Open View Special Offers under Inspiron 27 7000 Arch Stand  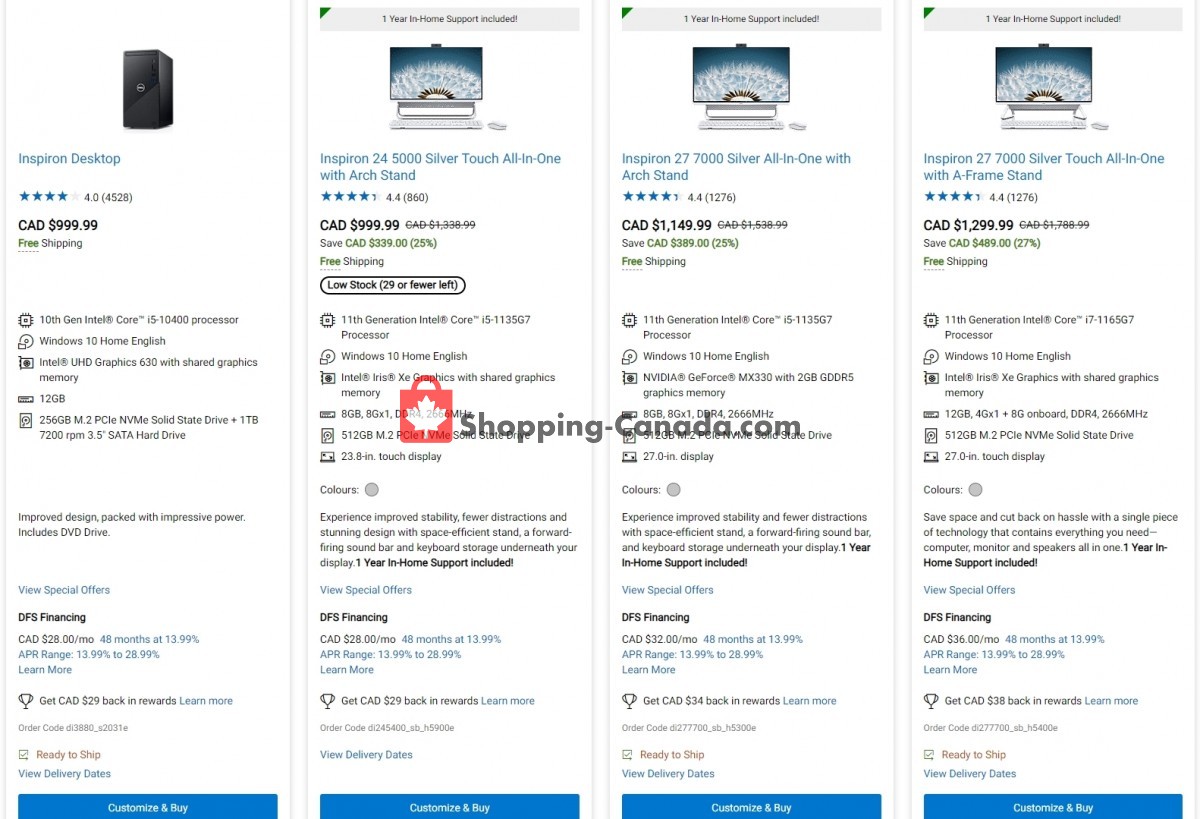coord(668,590)
